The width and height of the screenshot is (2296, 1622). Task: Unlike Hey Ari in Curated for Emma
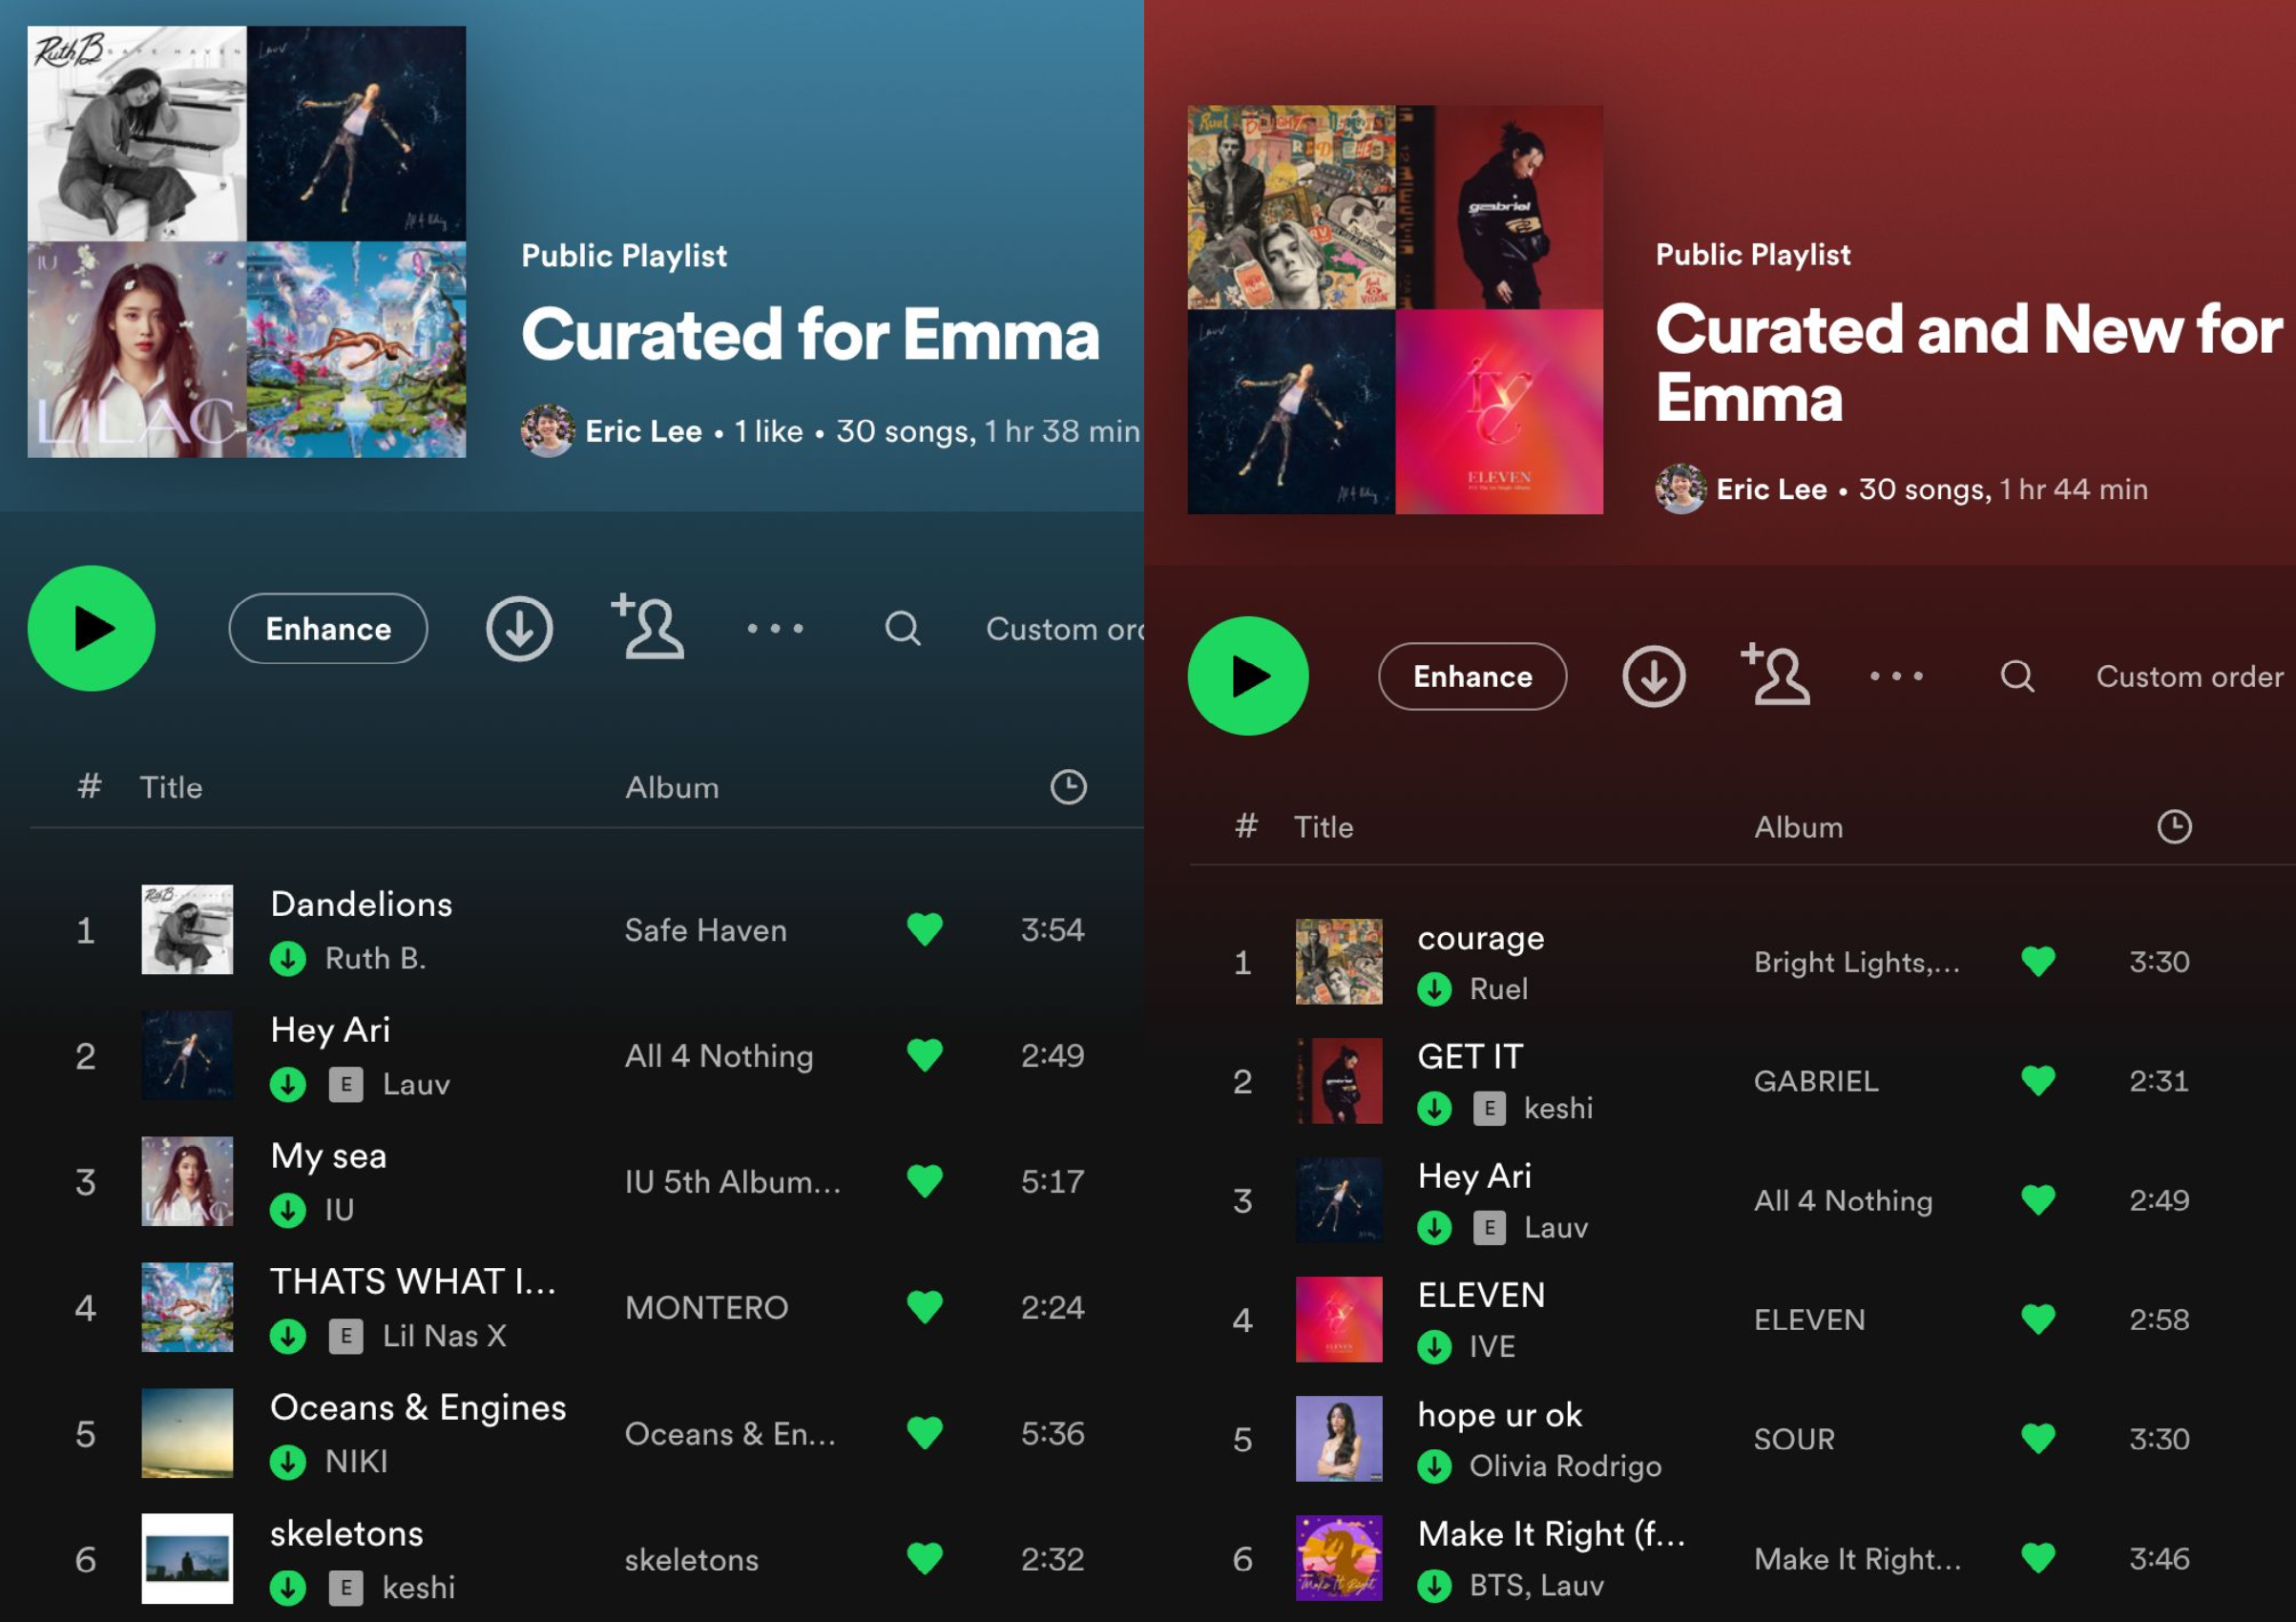click(924, 1055)
